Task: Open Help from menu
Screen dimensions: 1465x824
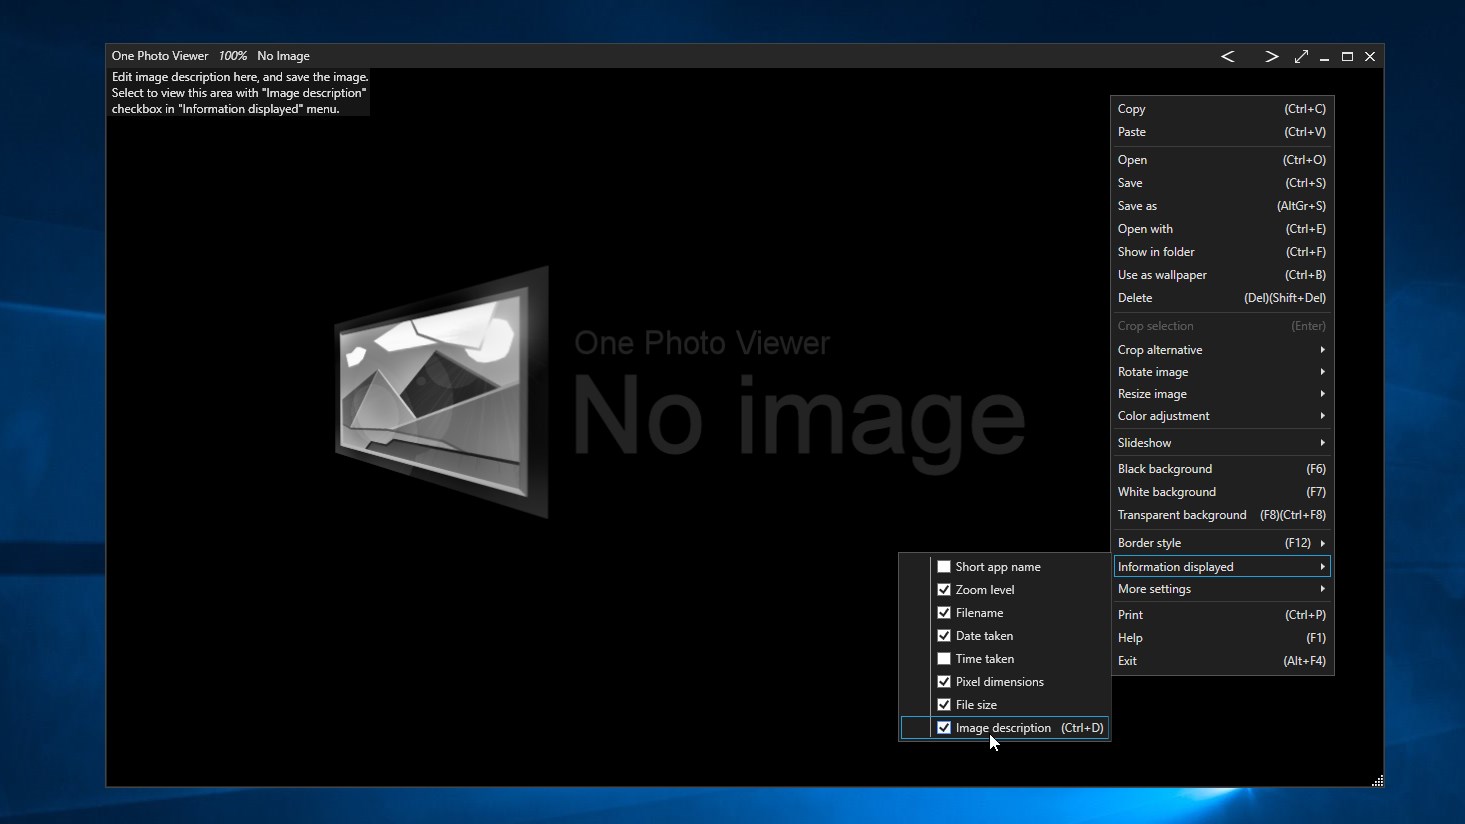Action: [x=1222, y=638]
